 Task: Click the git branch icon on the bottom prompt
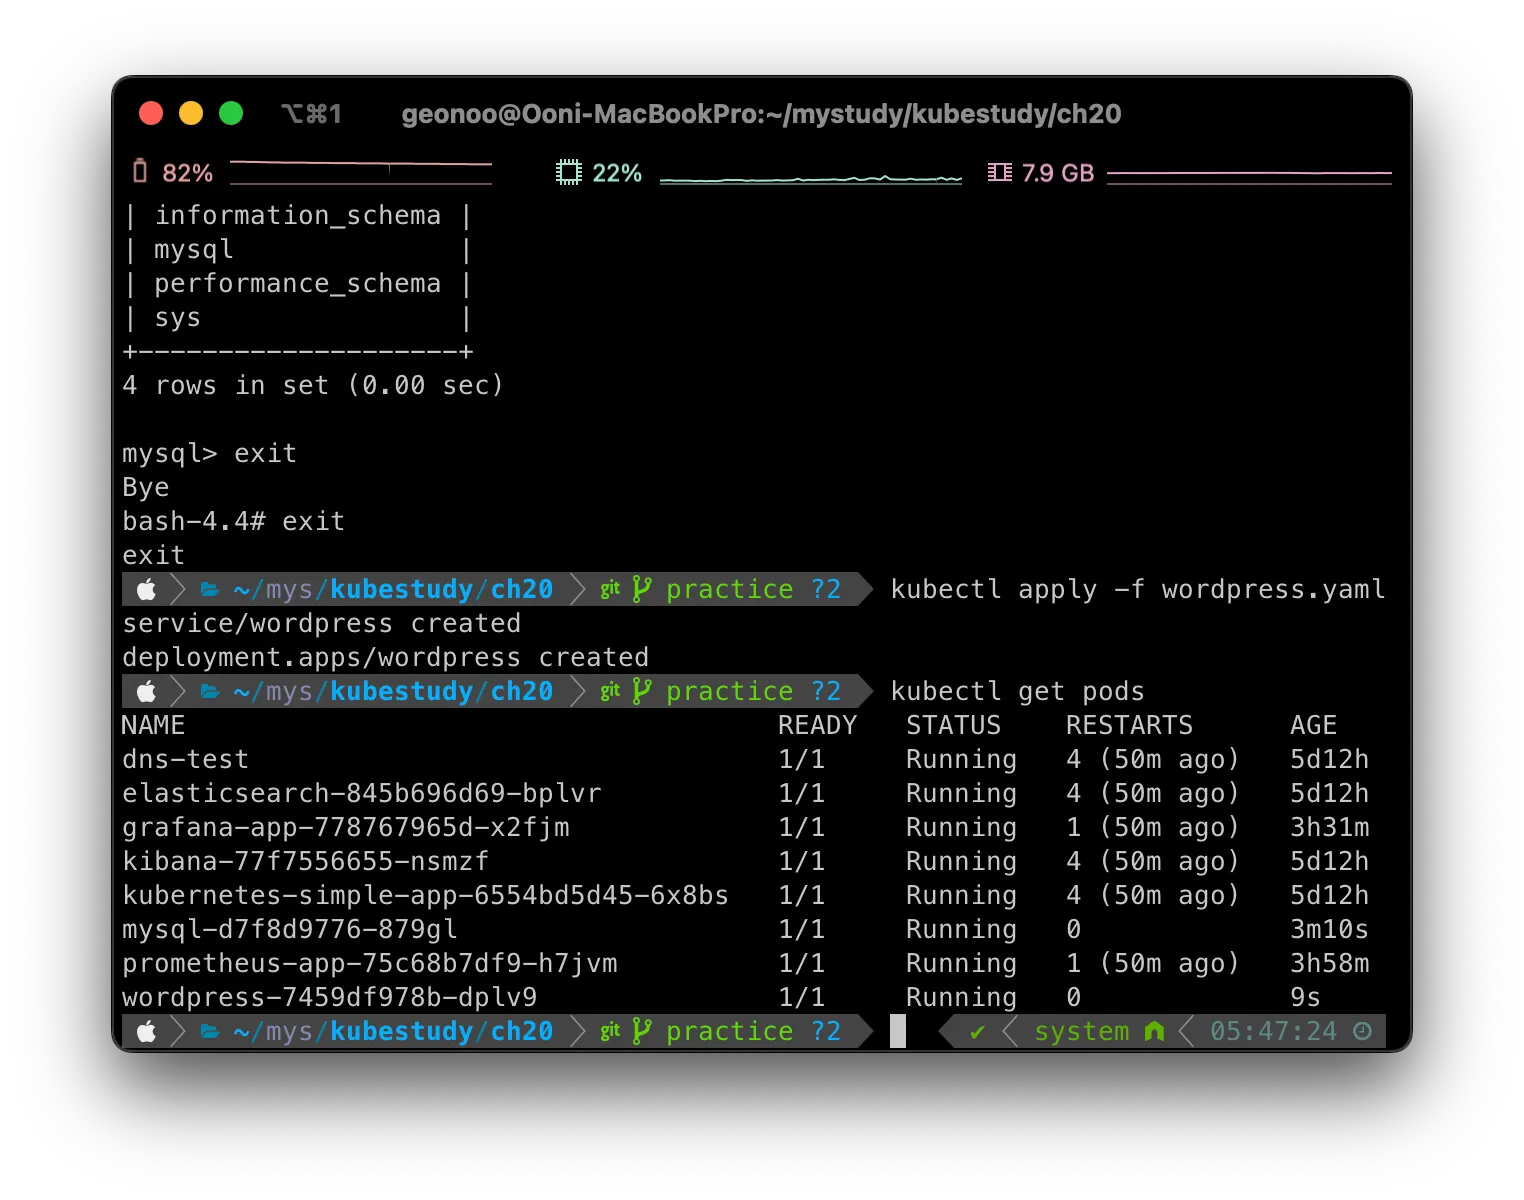click(x=642, y=1032)
